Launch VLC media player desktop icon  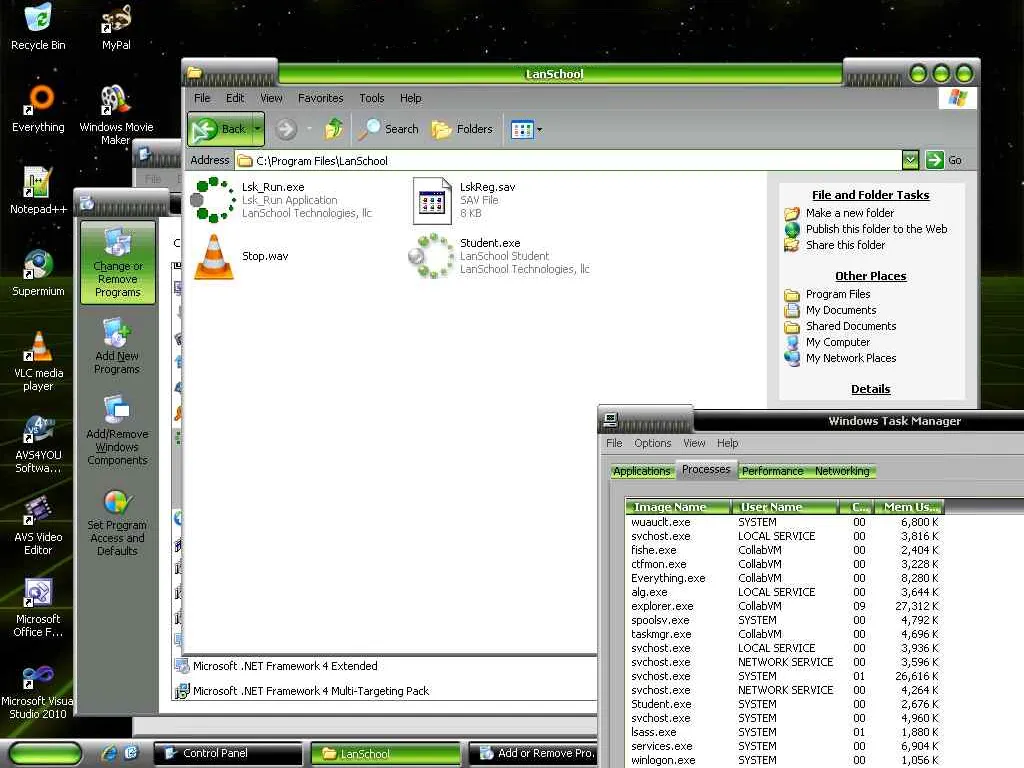coord(38,361)
